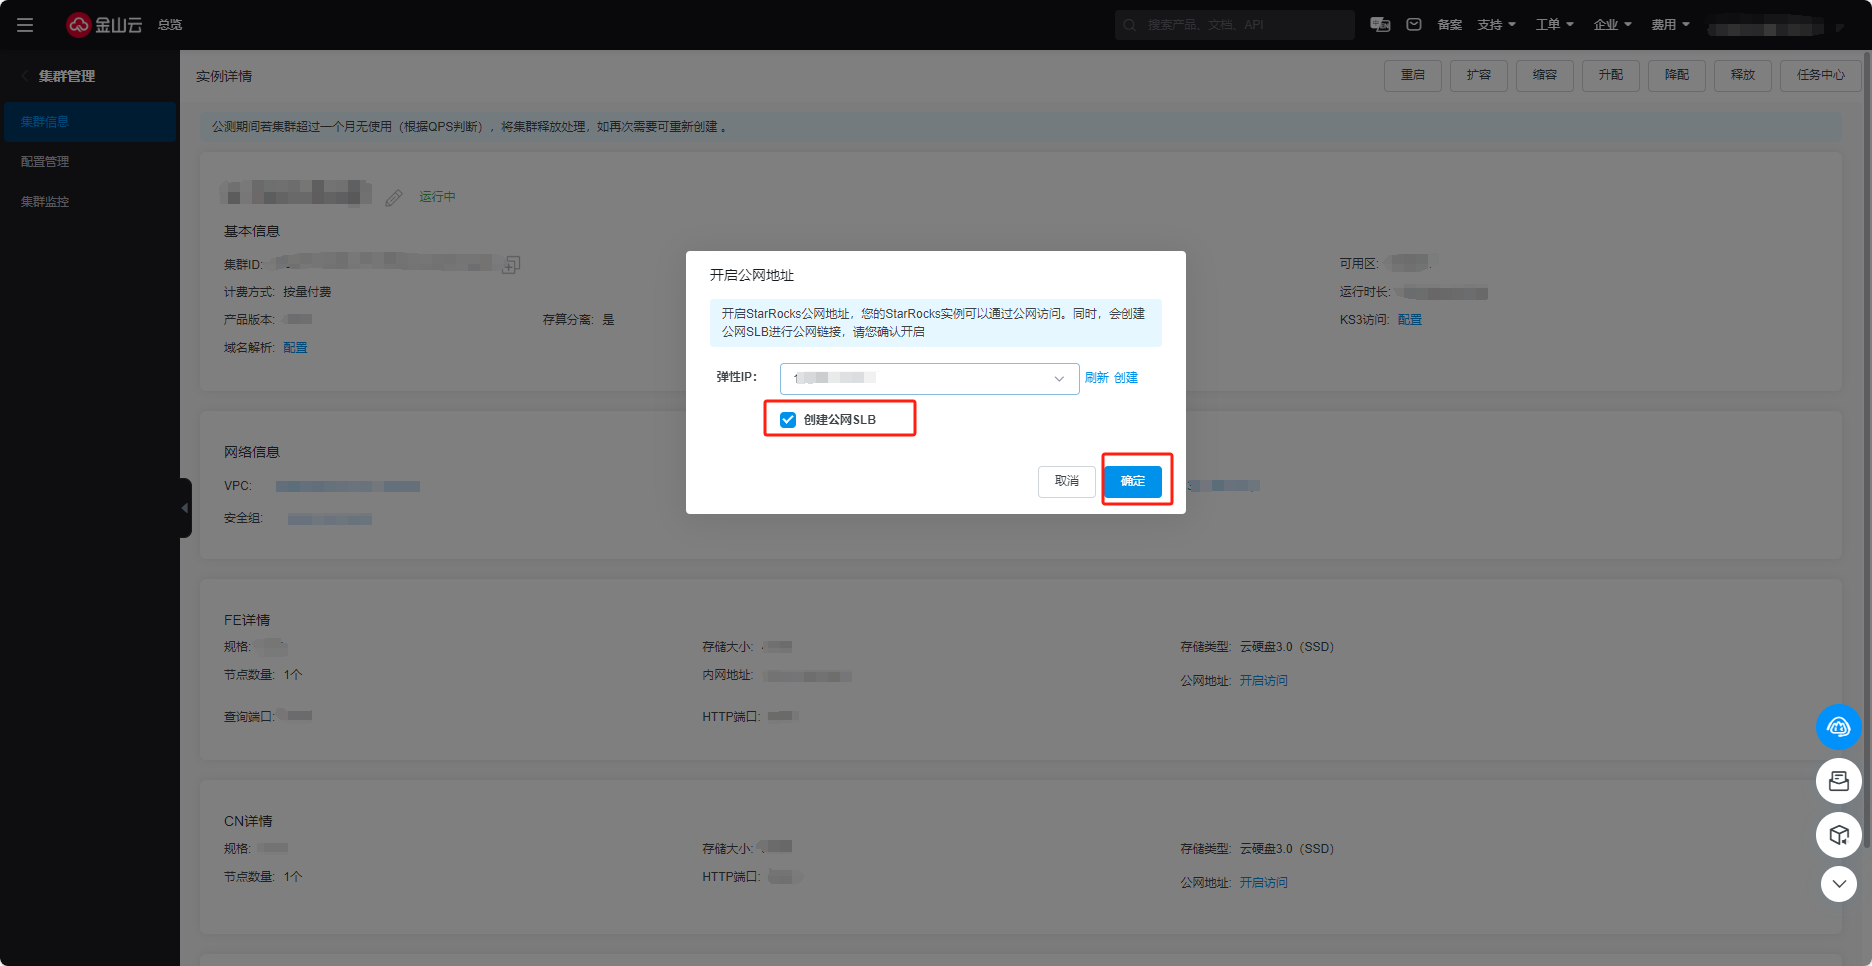The image size is (1872, 966).
Task: Click the blurred 安全组 link
Action: click(330, 520)
